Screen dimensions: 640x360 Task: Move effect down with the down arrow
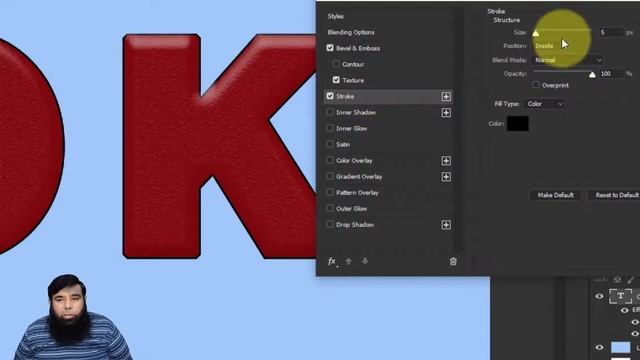coord(365,261)
